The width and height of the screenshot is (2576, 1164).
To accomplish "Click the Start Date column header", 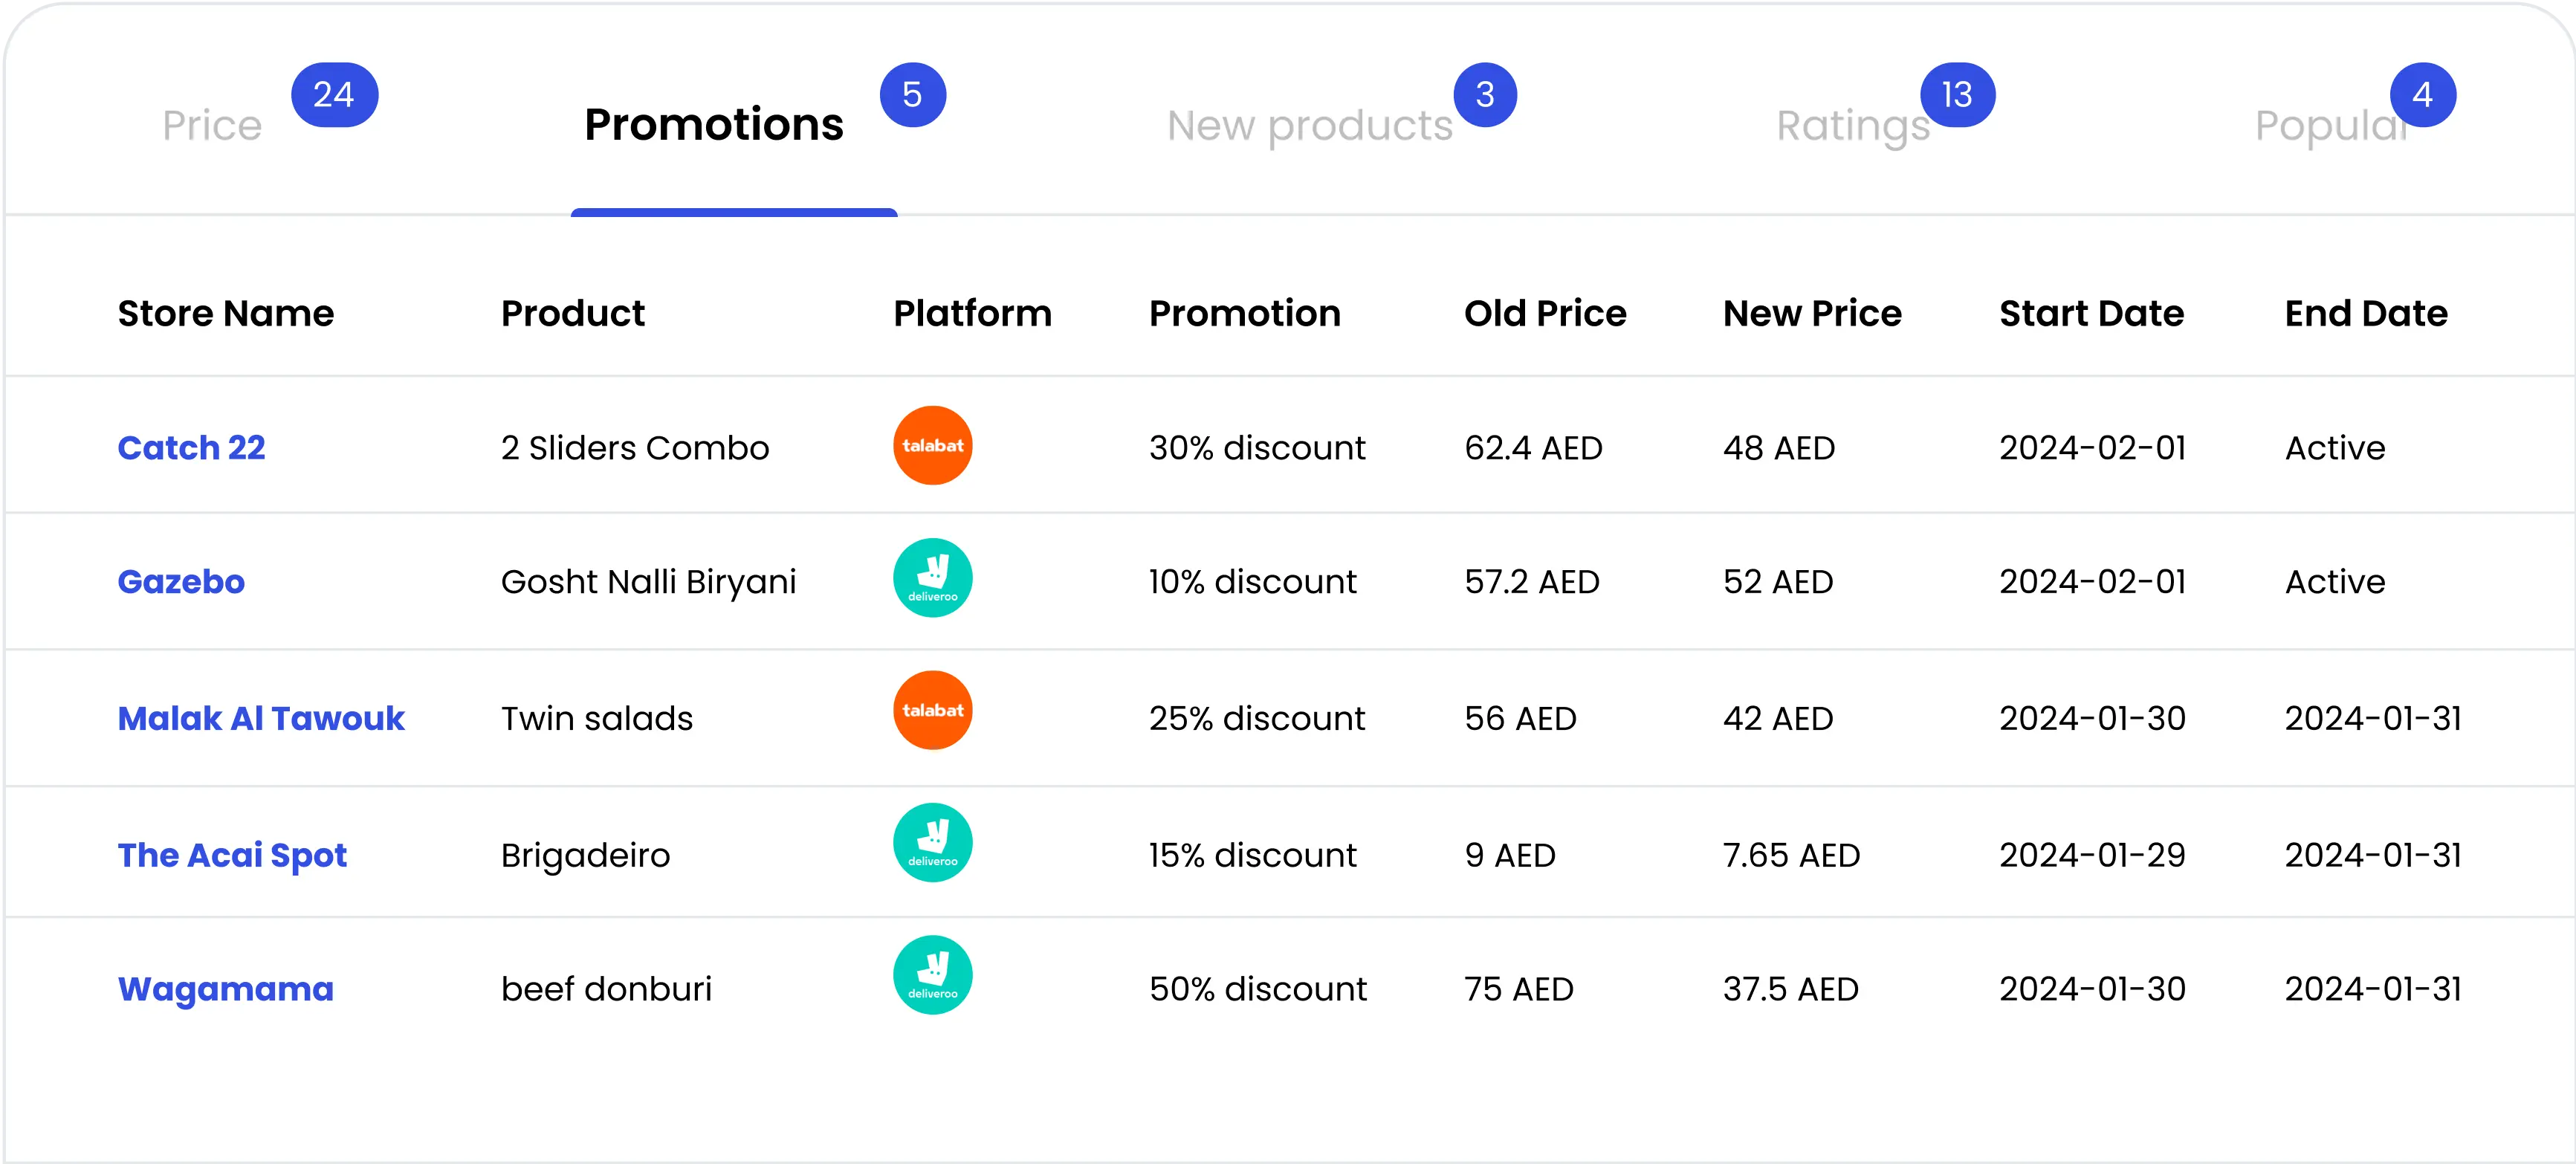I will (2091, 313).
